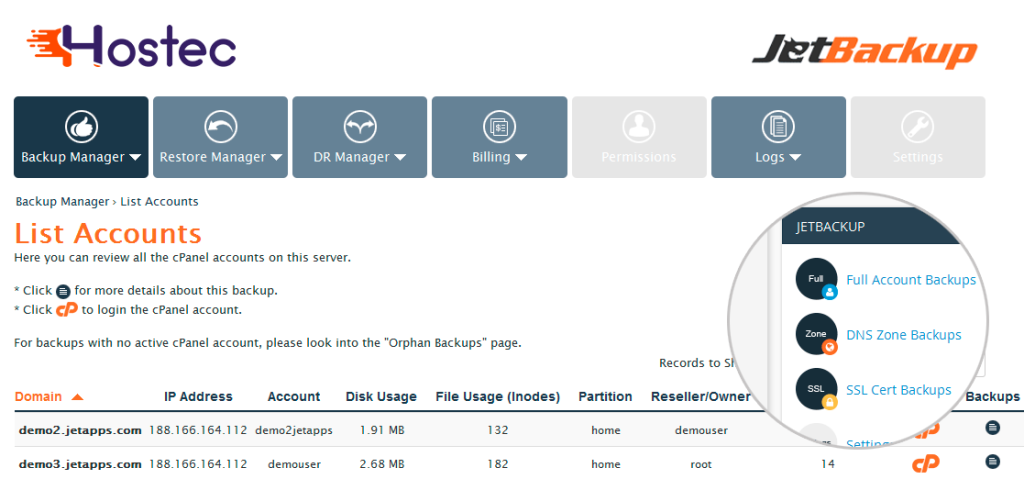
Task: Open the Billing menu label
Action: 491,157
